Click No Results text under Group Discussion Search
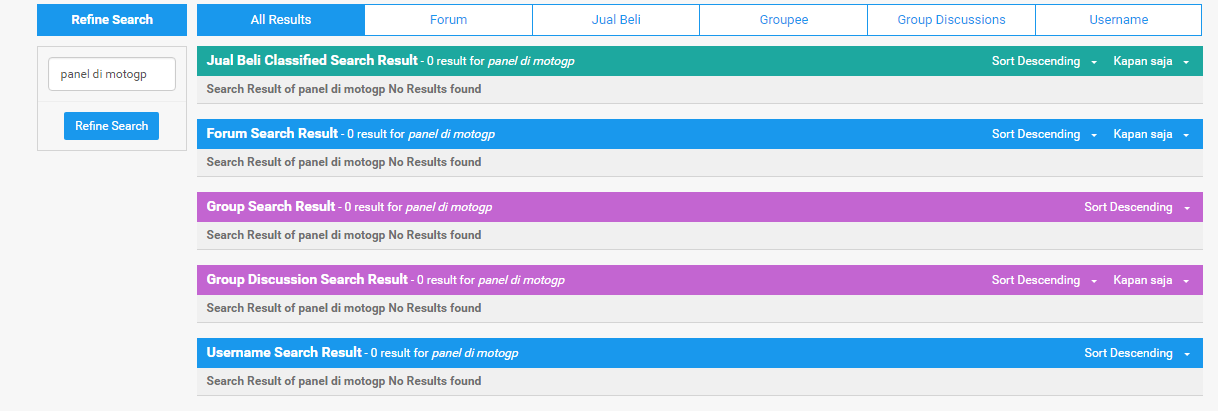The height and width of the screenshot is (411, 1218). [x=344, y=309]
